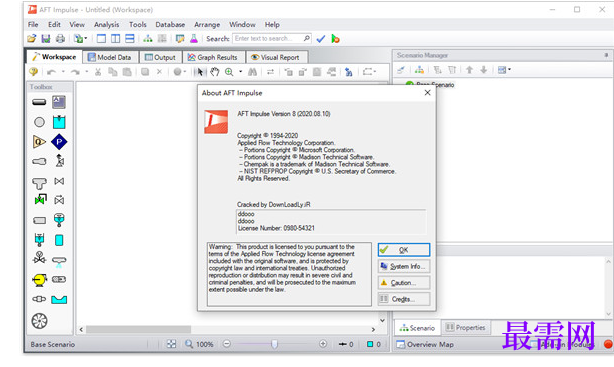The image size is (614, 367).
Task: Select the yellow Pump junction
Action: (39, 280)
